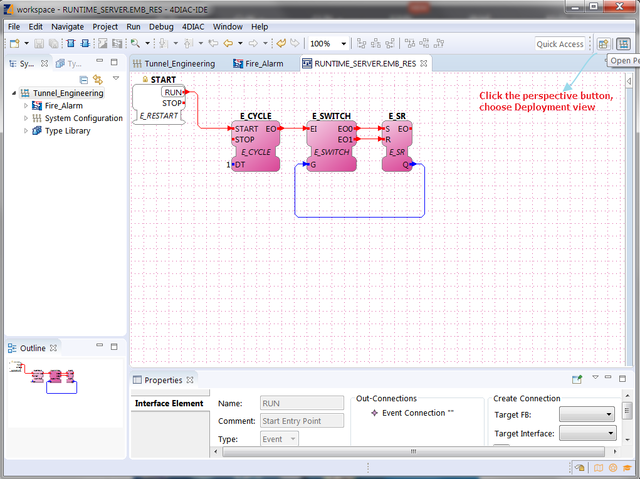Screen dimensions: 640x479
Task: Select Tunnel_Engineering in the system tree
Action: (62, 93)
